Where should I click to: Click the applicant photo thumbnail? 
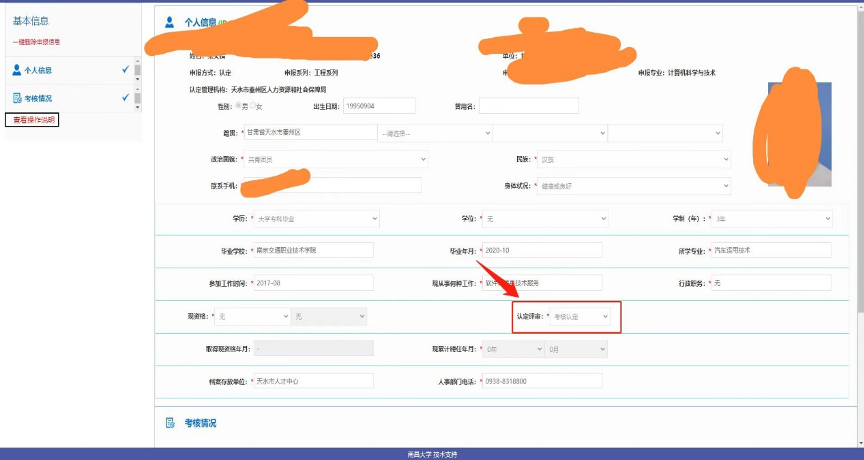click(x=796, y=135)
